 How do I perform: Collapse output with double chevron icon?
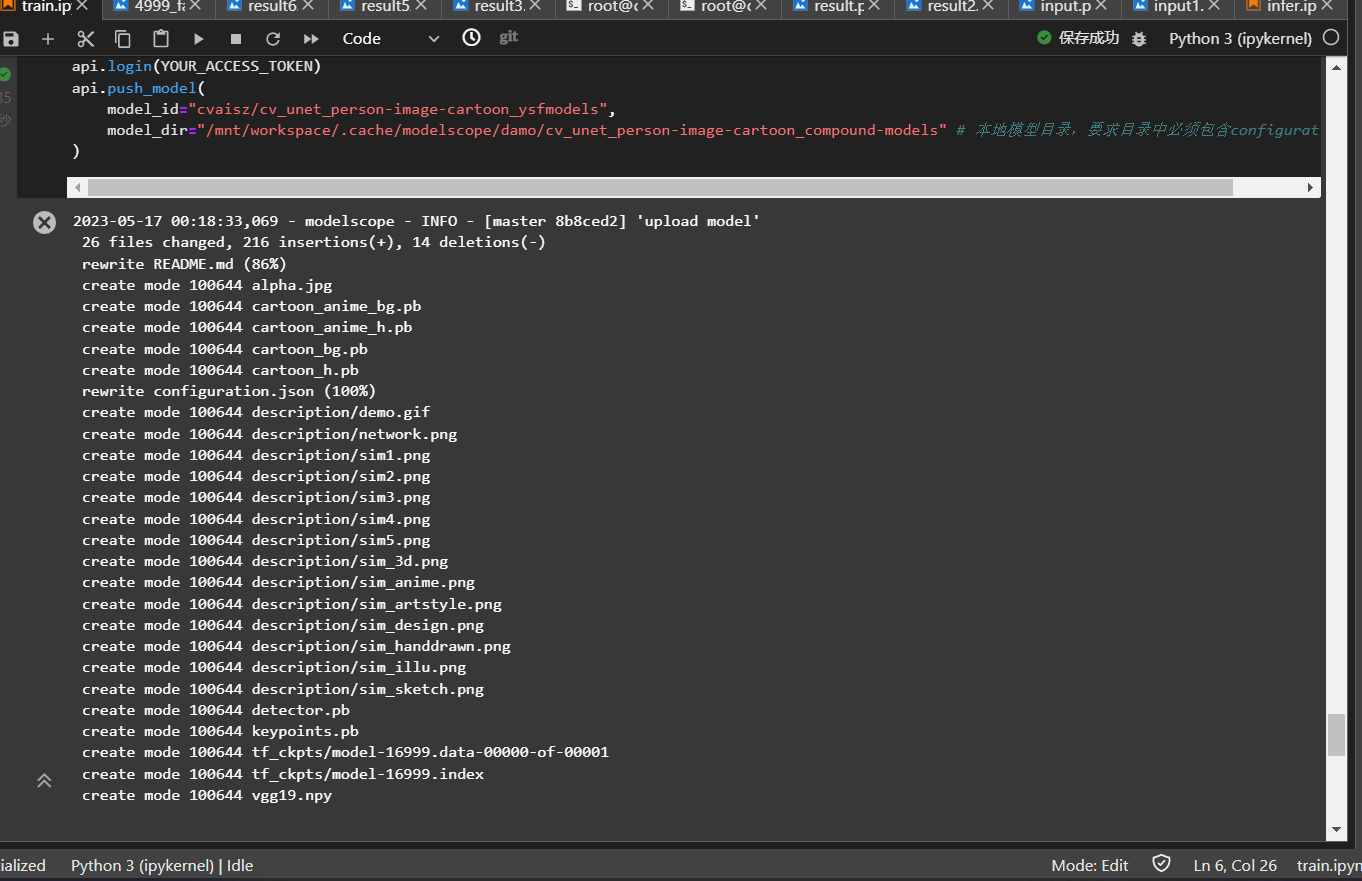(44, 780)
